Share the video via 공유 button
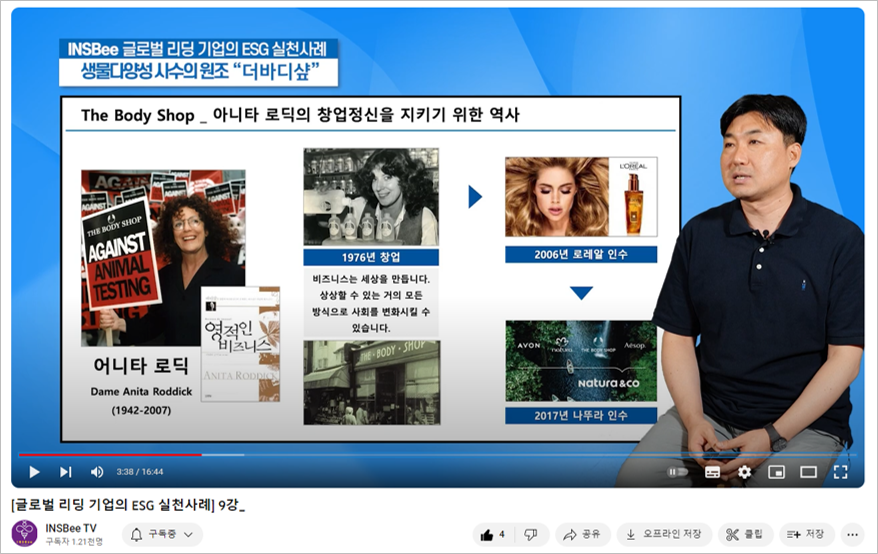Image resolution: width=878 pixels, height=554 pixels. coord(581,535)
